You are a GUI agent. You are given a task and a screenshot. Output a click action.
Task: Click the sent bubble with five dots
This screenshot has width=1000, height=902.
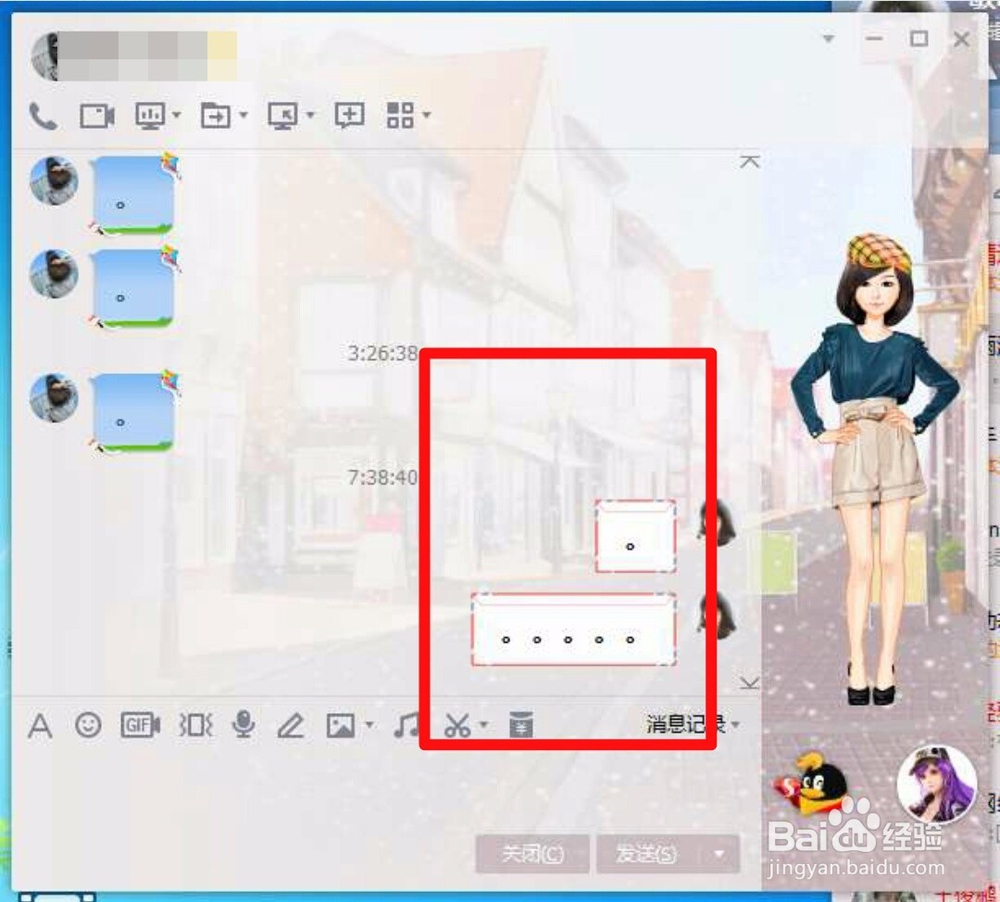(573, 630)
